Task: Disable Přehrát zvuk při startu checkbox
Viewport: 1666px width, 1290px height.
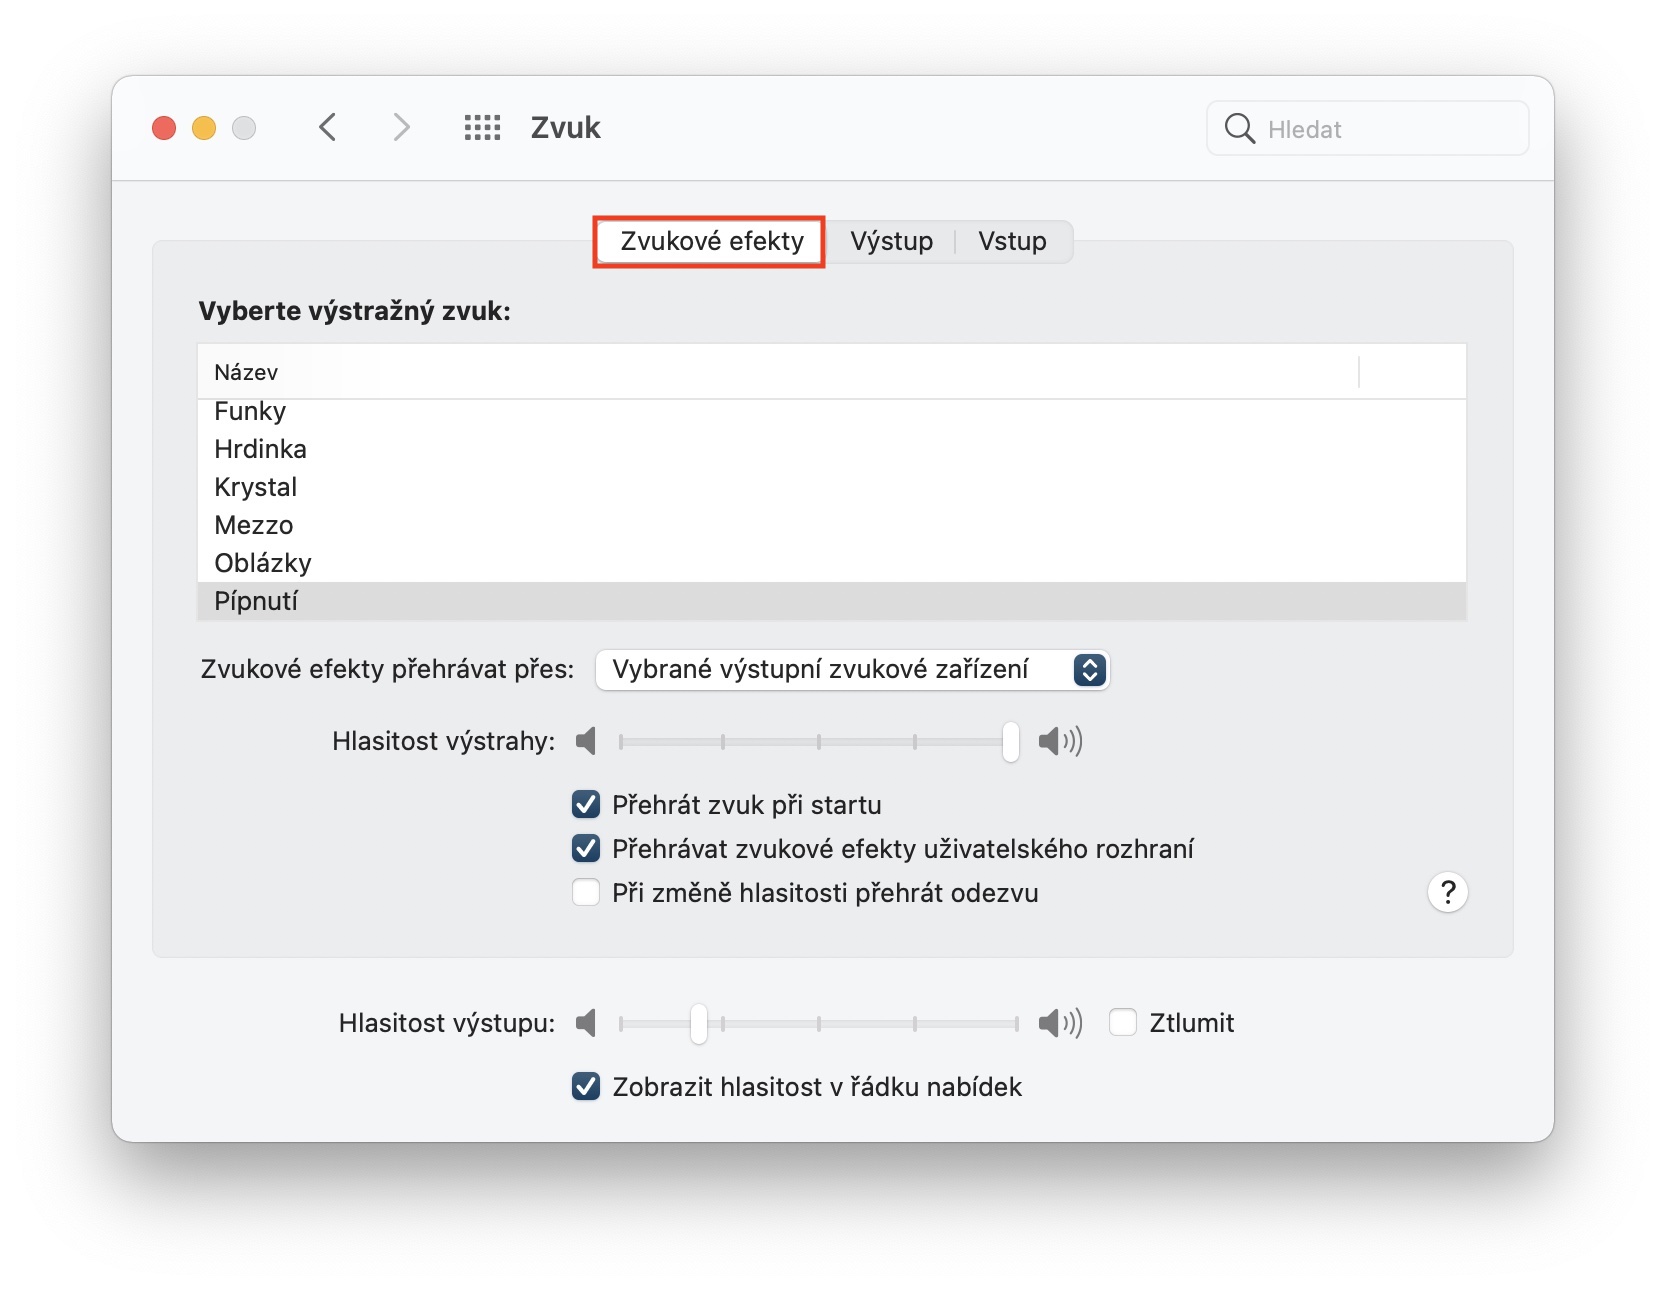Action: 586,805
